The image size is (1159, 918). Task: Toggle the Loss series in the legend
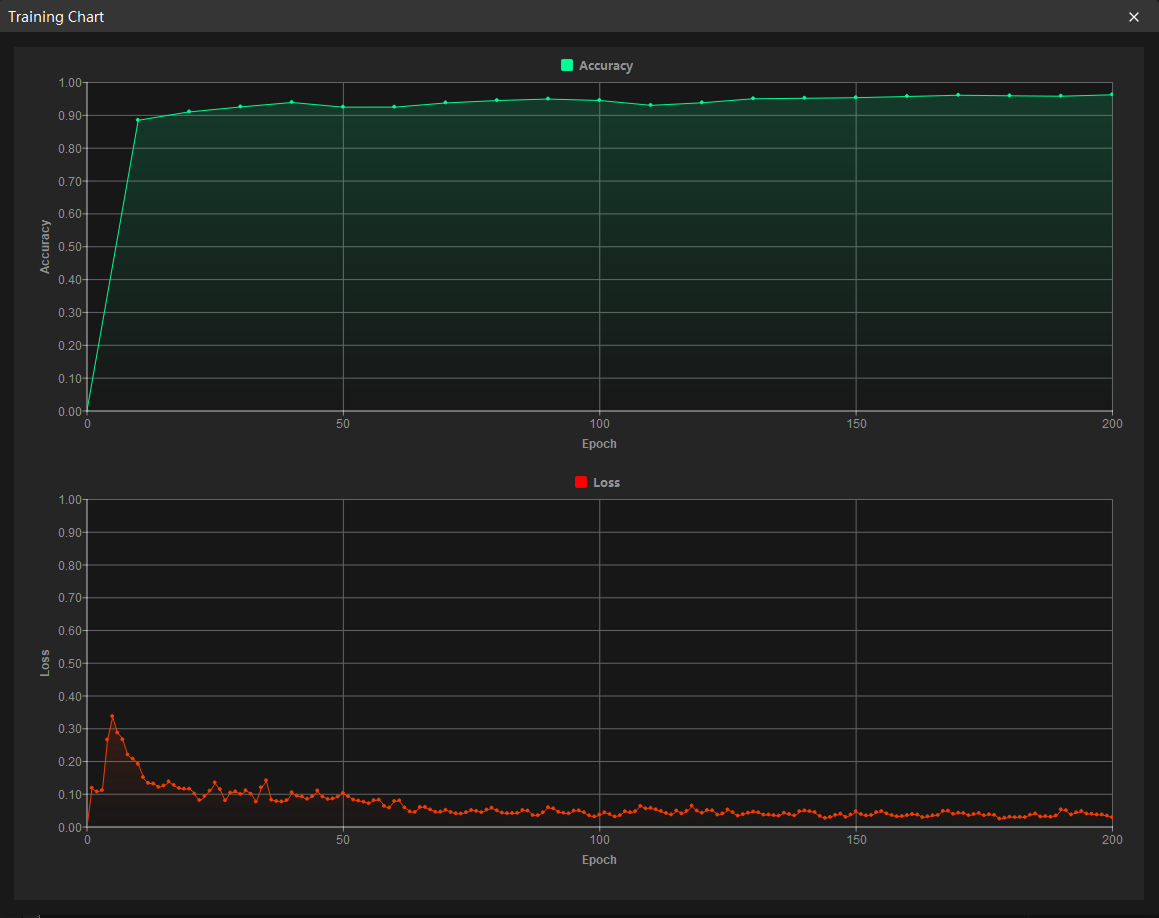(x=598, y=483)
